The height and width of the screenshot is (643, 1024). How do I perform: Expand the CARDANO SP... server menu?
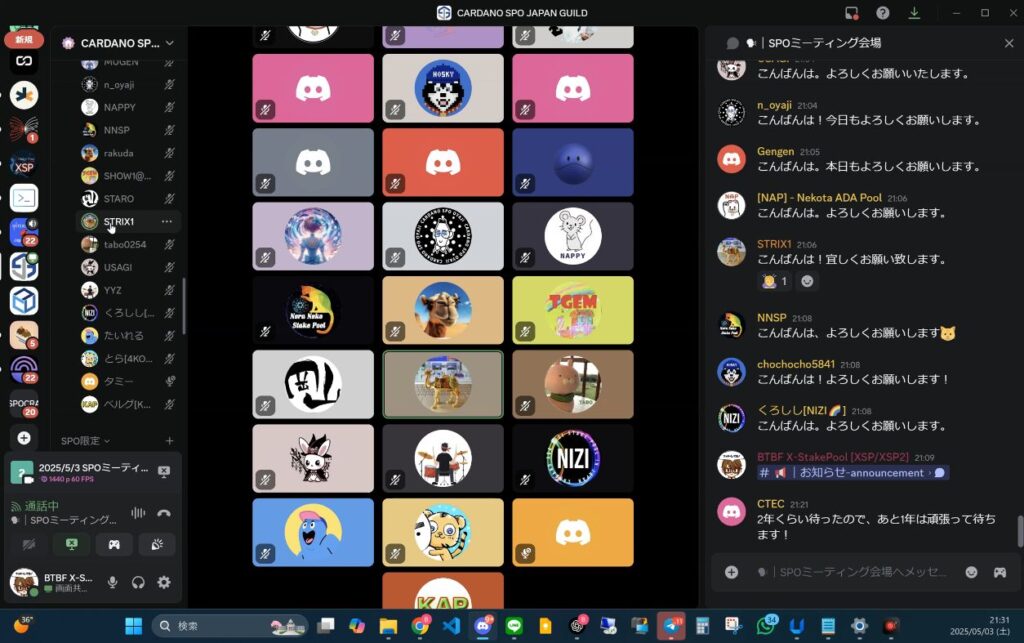click(x=119, y=43)
